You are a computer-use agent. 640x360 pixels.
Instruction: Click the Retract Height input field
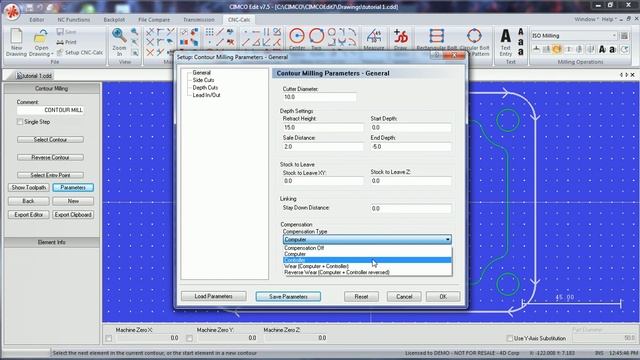point(323,128)
